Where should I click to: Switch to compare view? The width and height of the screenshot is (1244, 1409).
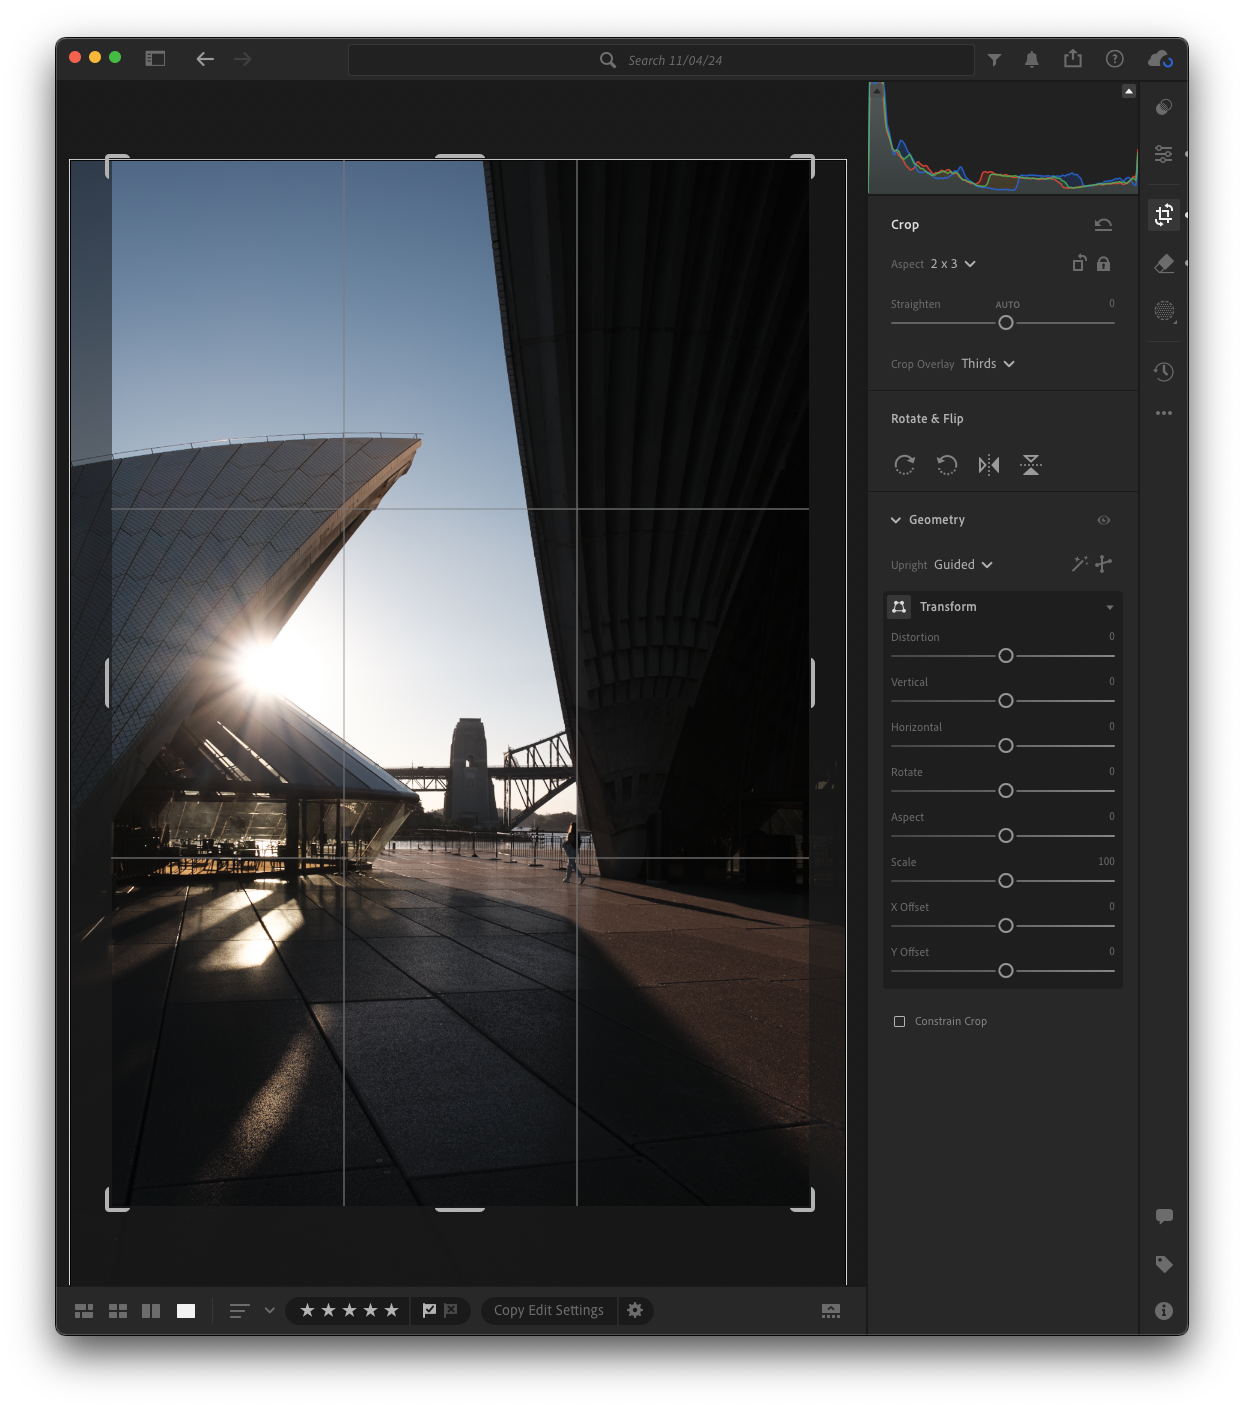(151, 1311)
